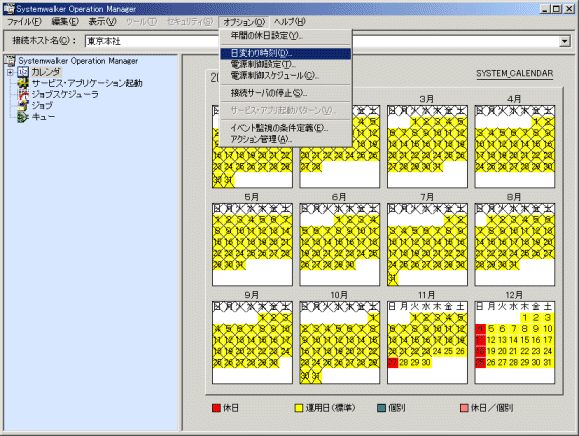
Task: Click the 12月 month heading
Action: [x=514, y=295]
